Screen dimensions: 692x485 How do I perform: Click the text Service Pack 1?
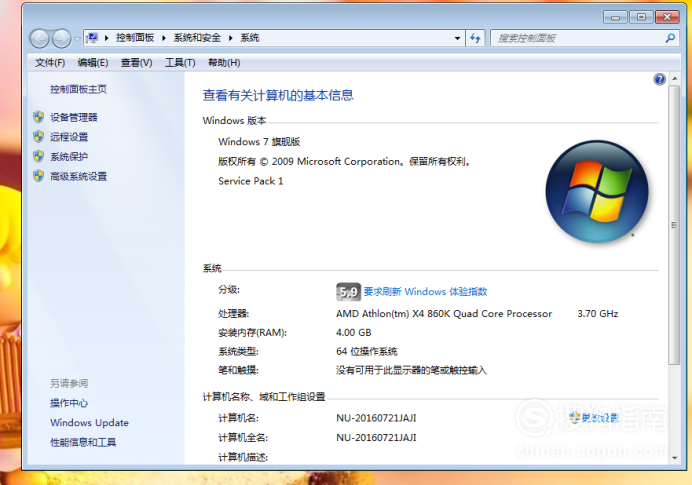251,181
